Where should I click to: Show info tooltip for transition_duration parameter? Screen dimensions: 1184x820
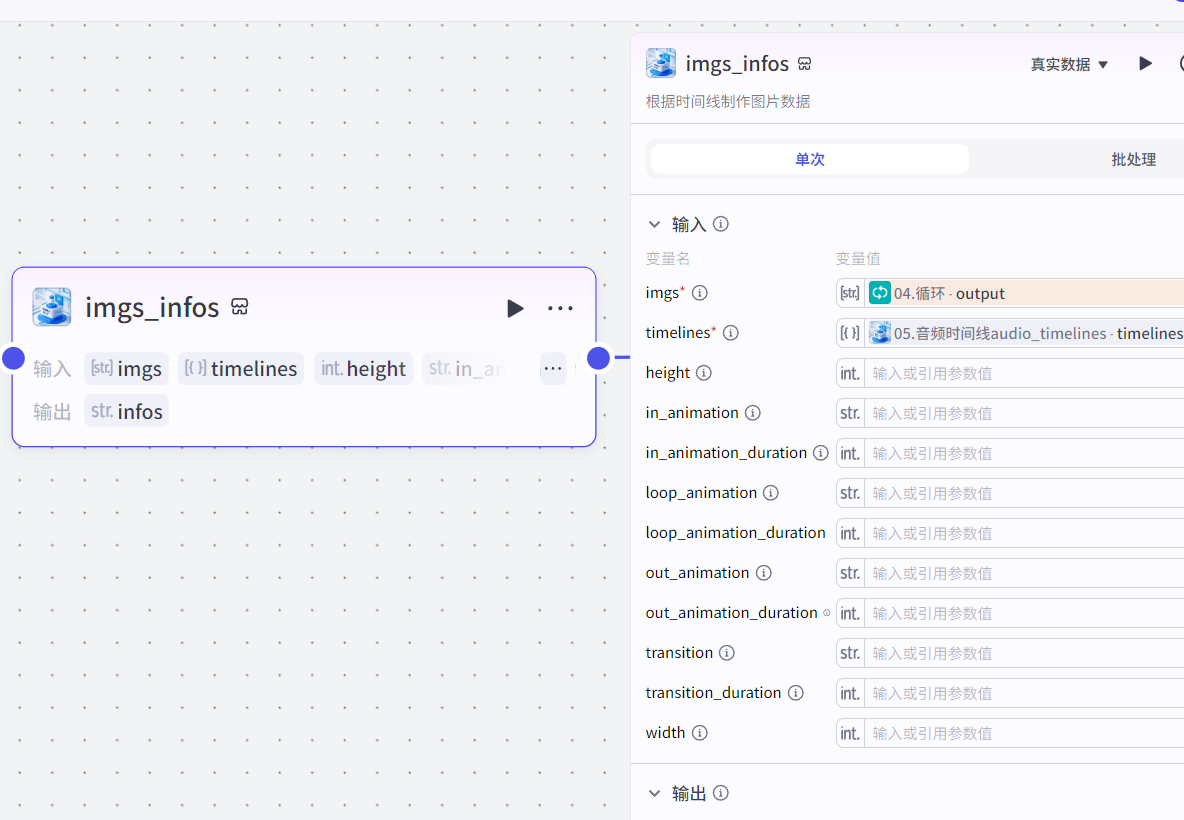[x=796, y=693]
